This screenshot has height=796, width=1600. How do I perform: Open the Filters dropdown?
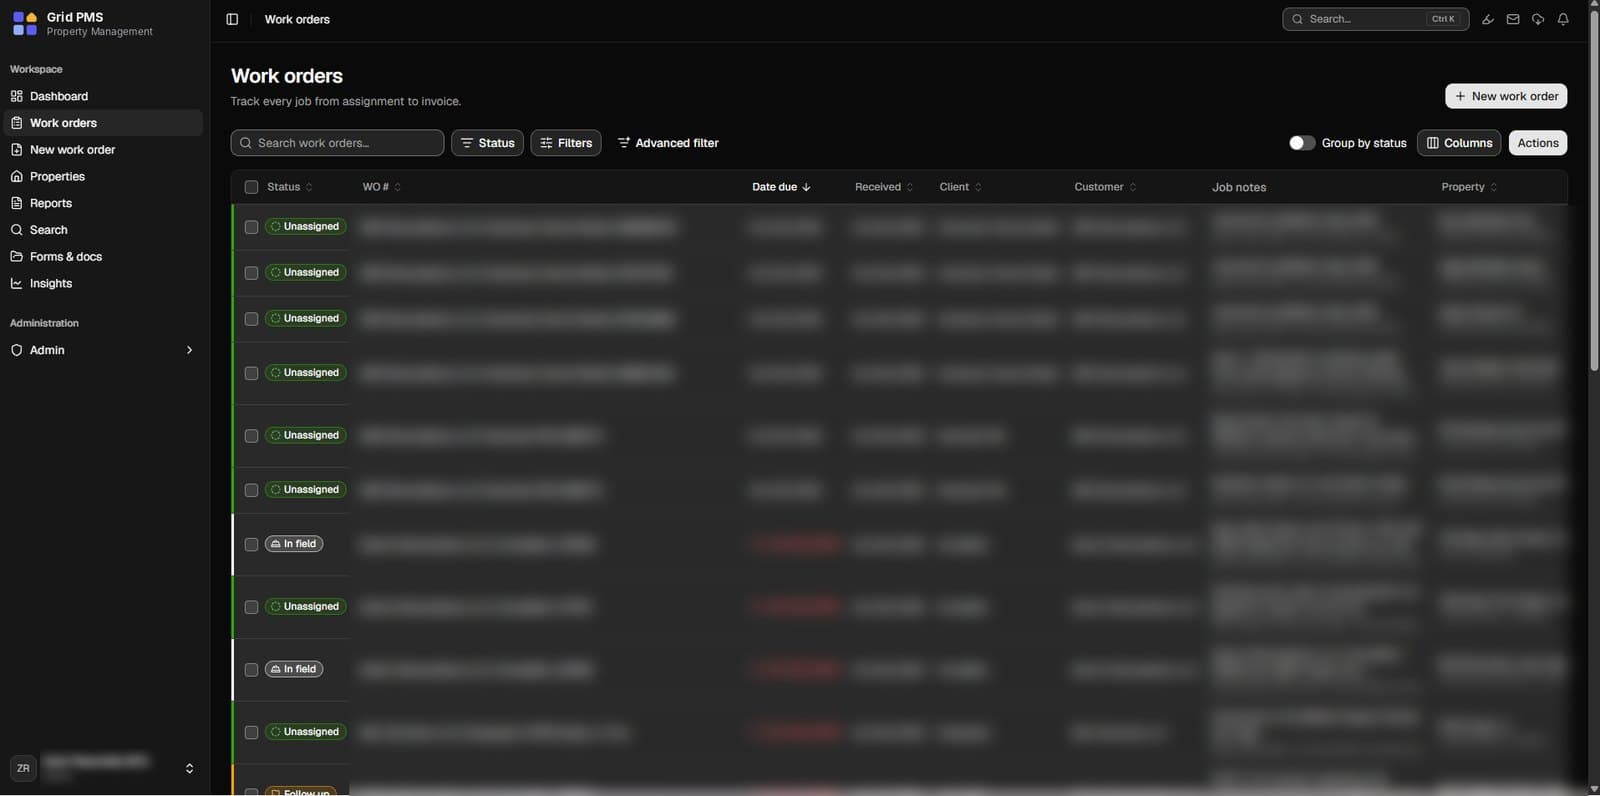tap(566, 143)
